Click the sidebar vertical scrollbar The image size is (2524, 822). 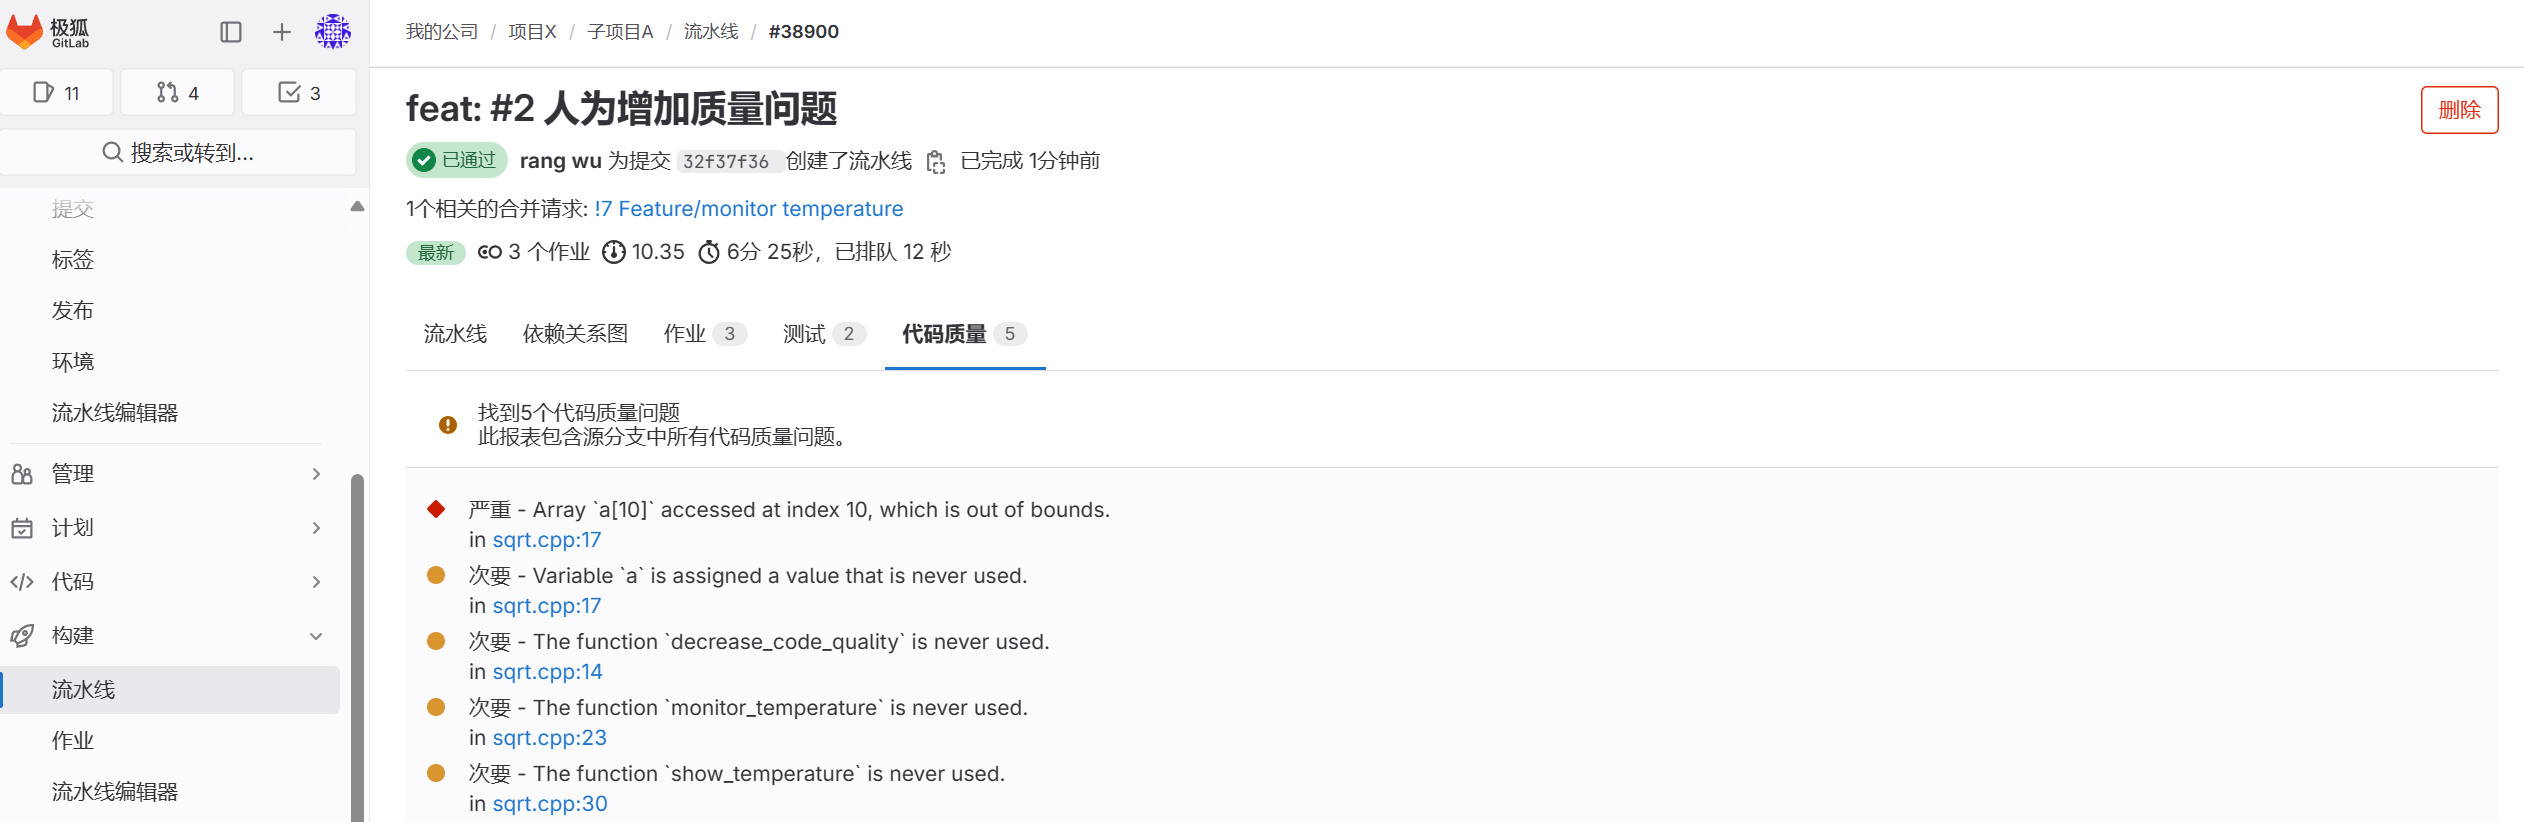tap(357, 640)
